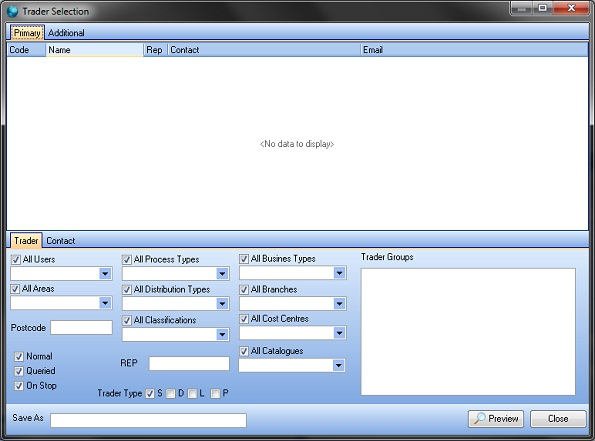This screenshot has height=441, width=595.
Task: Switch to the Additional tab
Action: (x=66, y=33)
